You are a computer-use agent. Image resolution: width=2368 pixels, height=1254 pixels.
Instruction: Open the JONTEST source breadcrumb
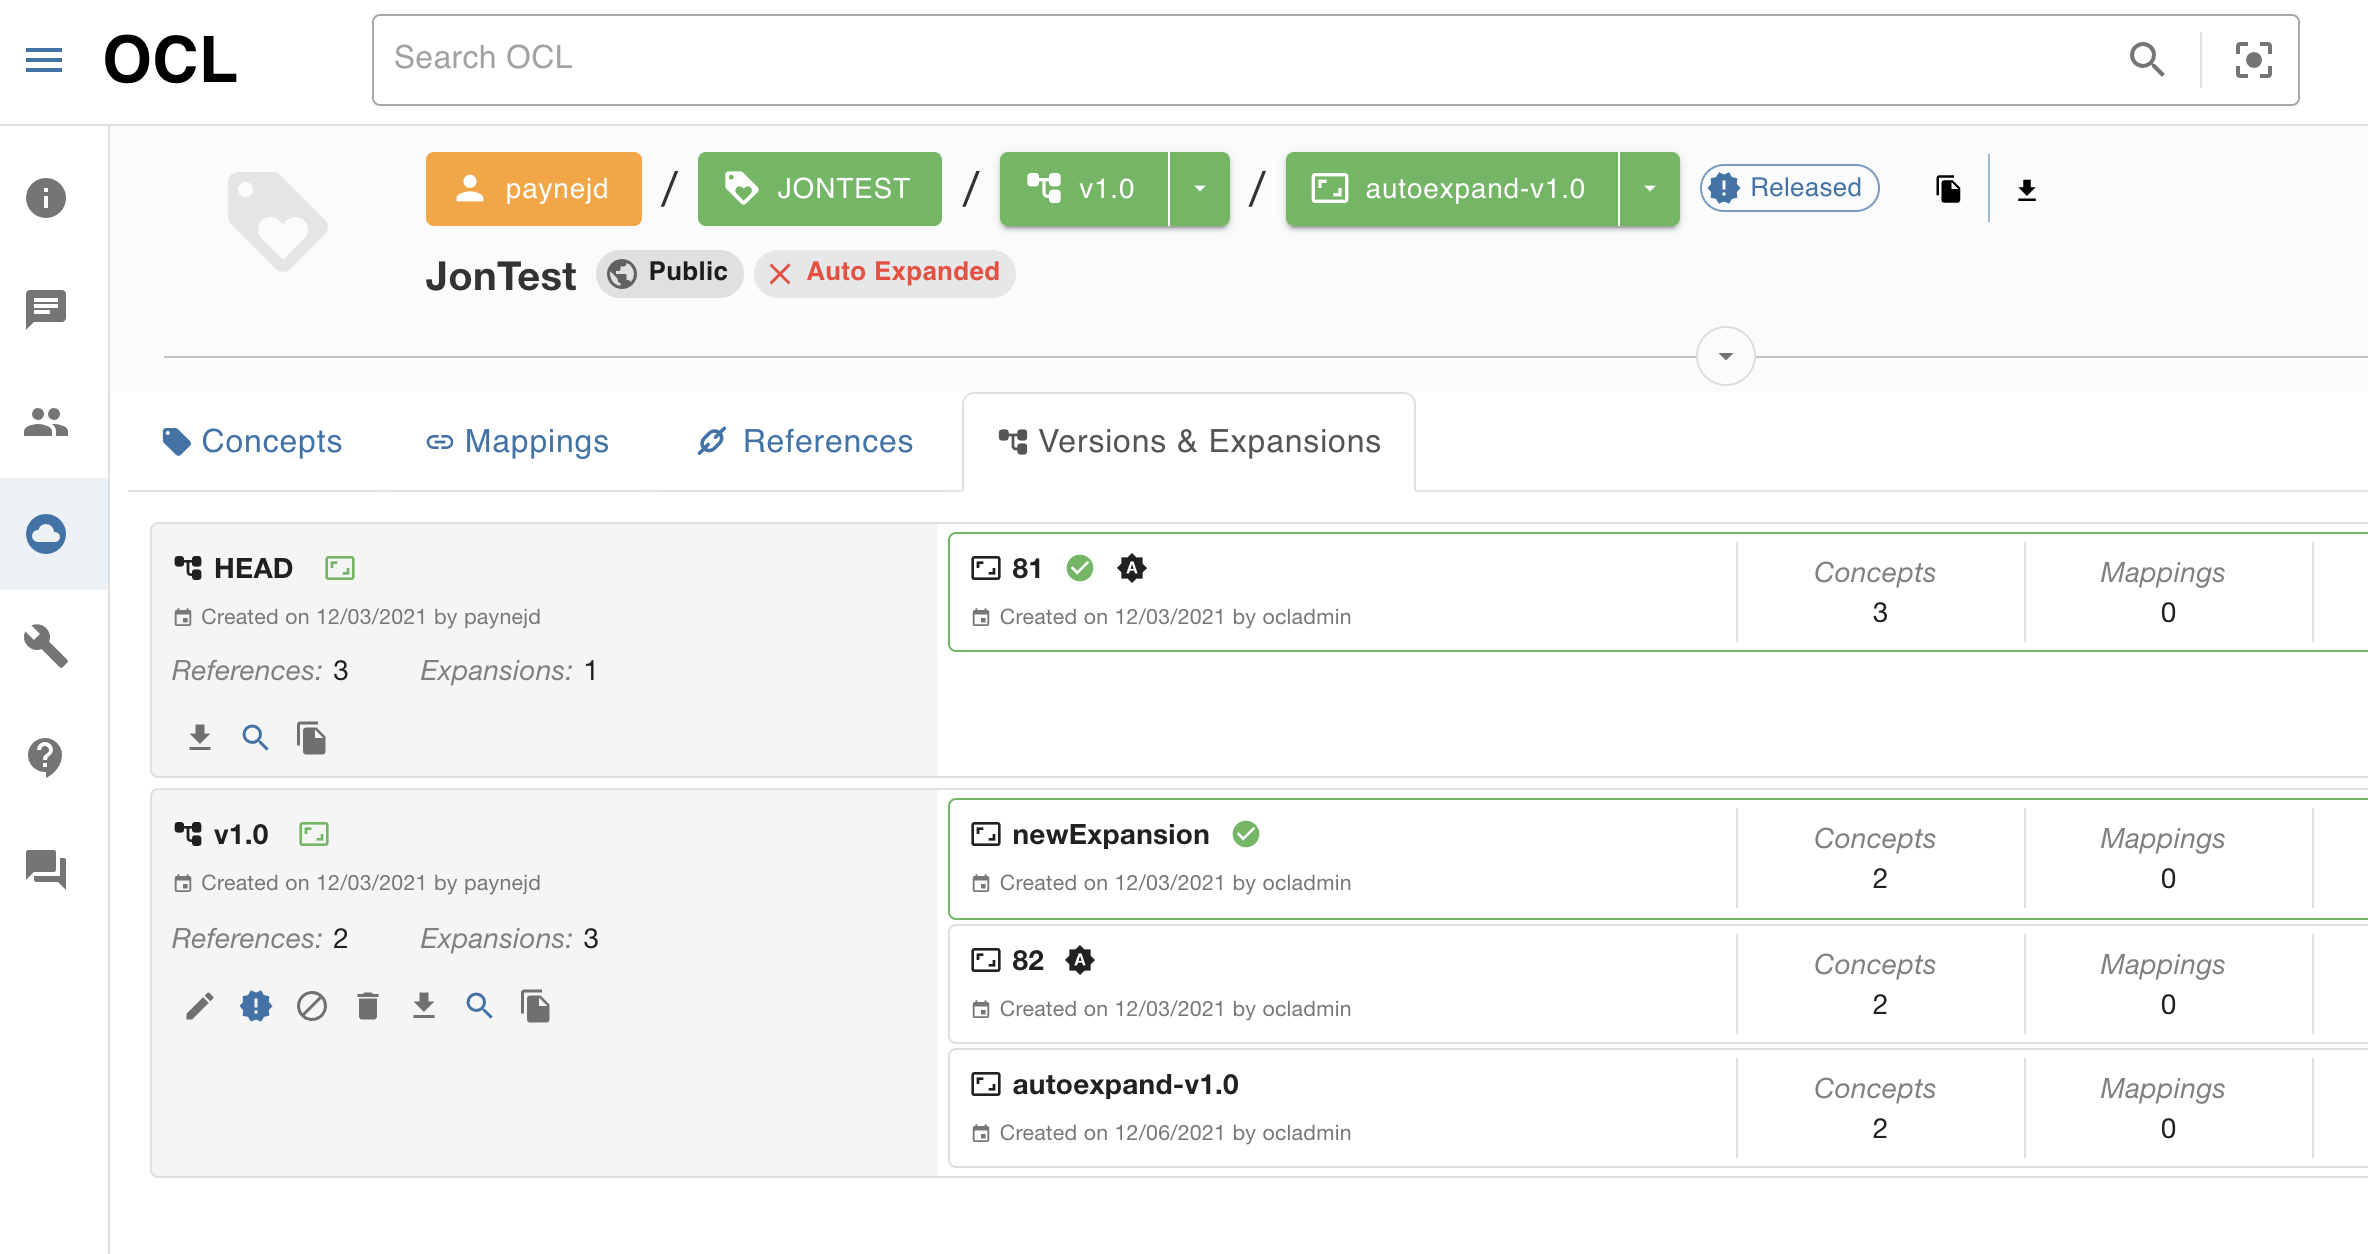pyautogui.click(x=819, y=188)
